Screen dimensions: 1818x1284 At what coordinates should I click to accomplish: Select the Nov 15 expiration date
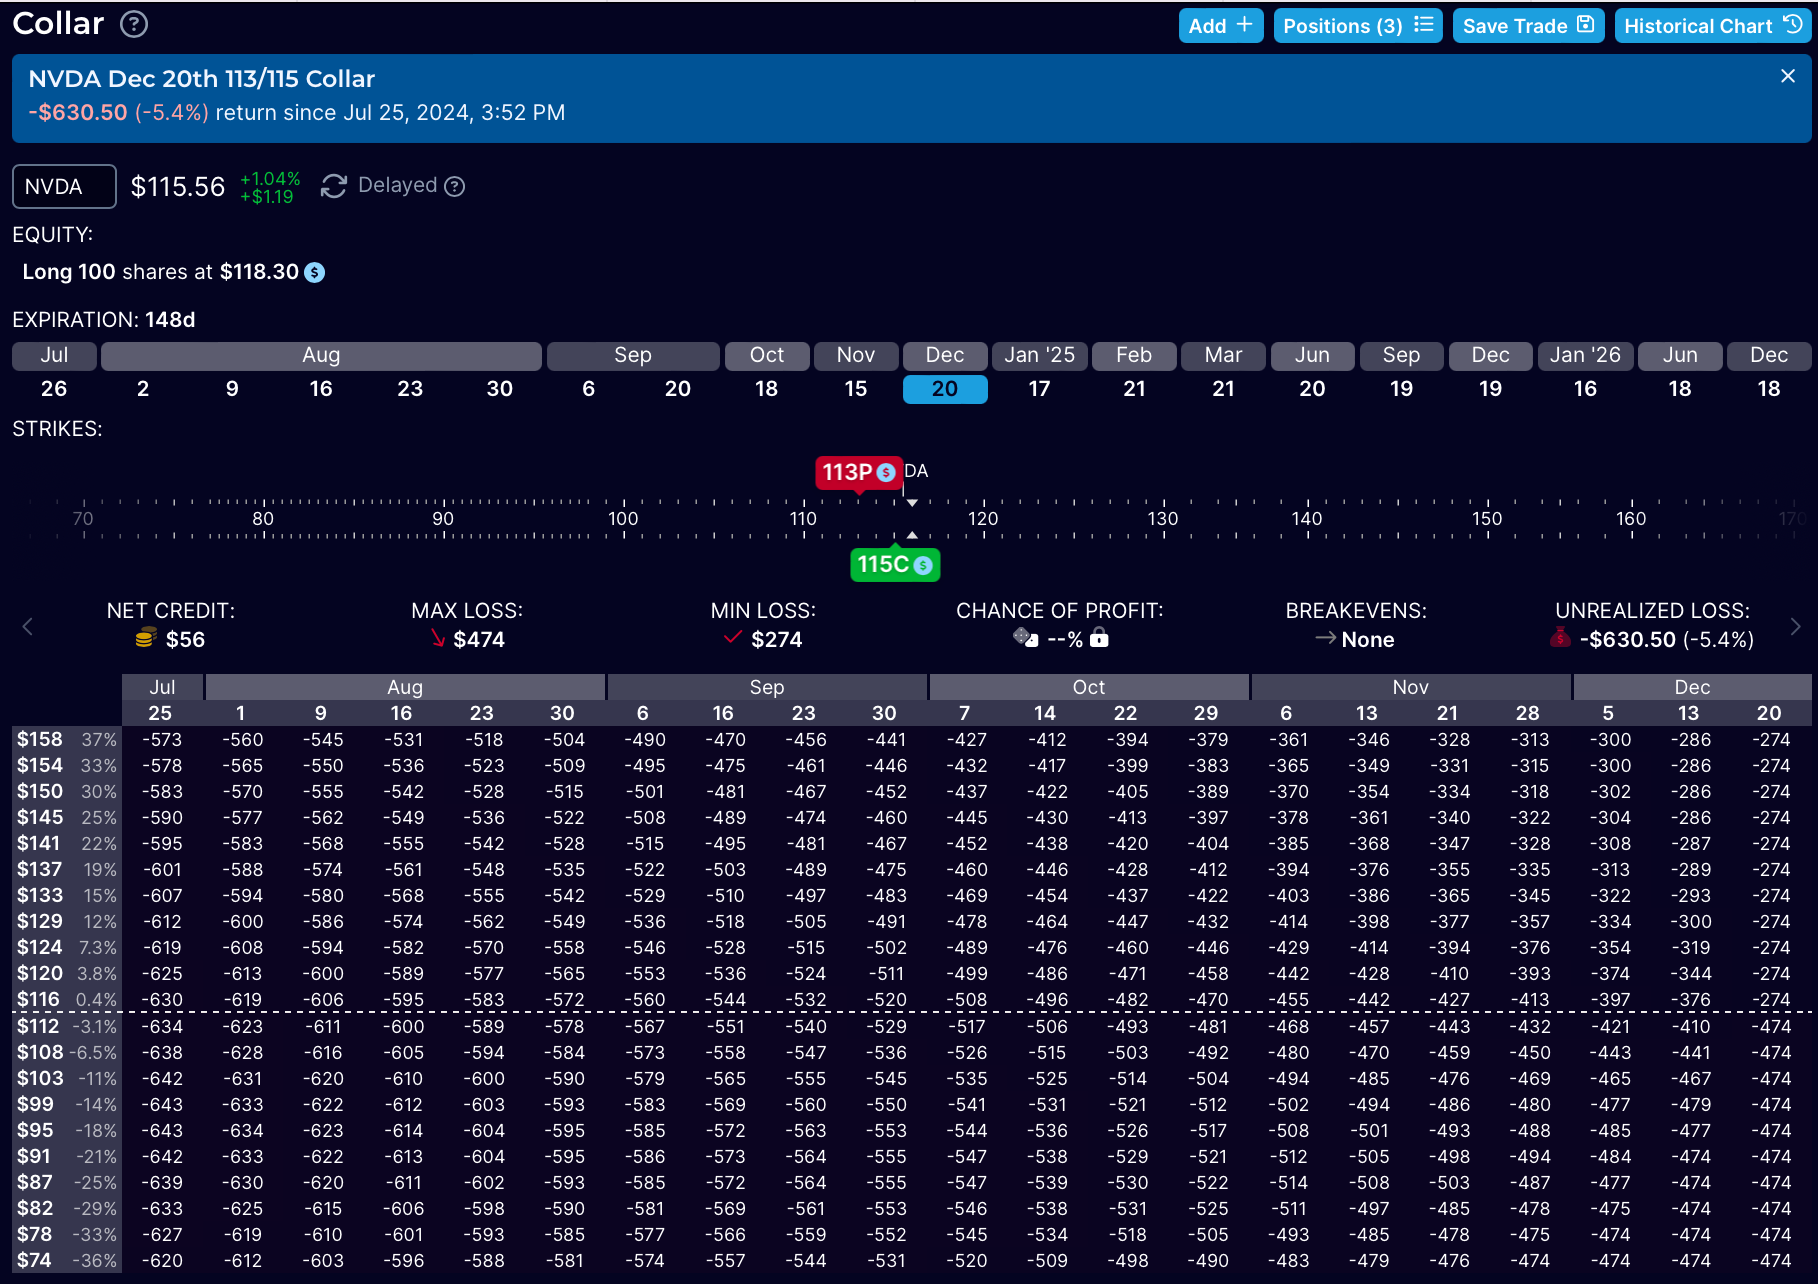[856, 389]
